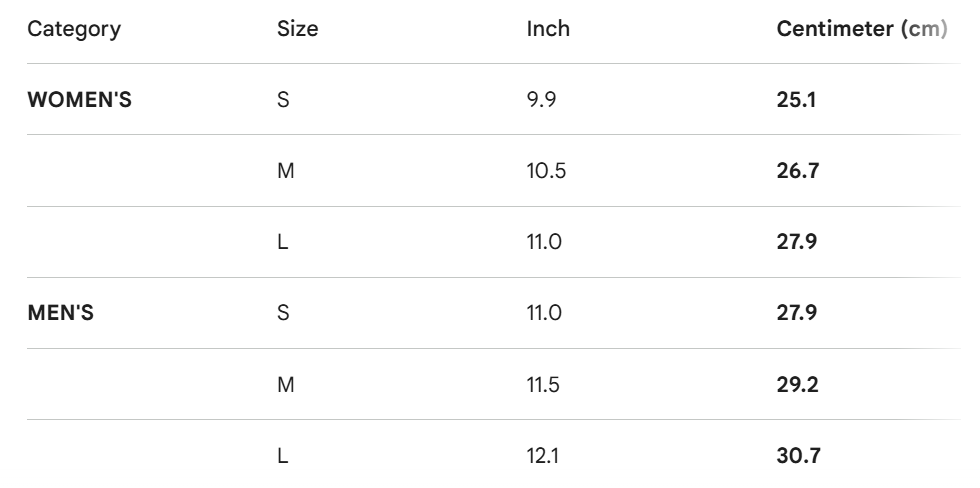Select men's size M cell

point(286,385)
